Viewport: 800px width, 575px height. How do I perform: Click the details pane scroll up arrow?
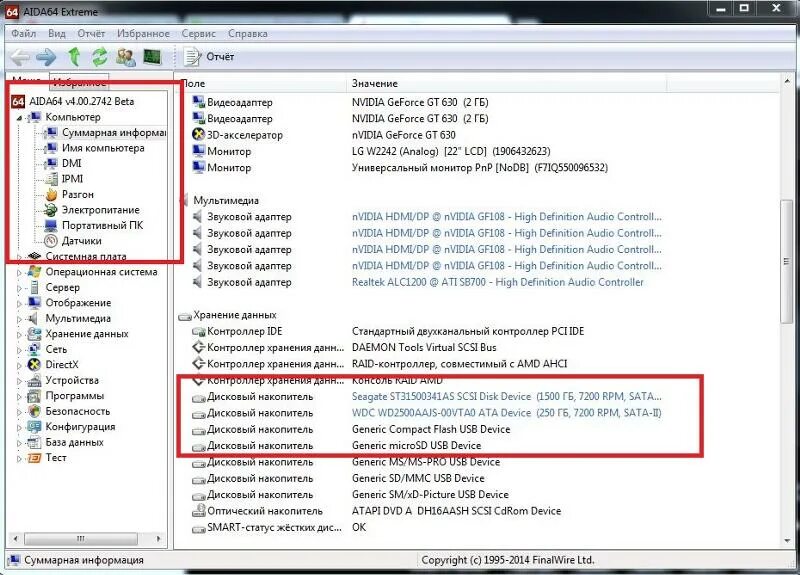(x=787, y=82)
